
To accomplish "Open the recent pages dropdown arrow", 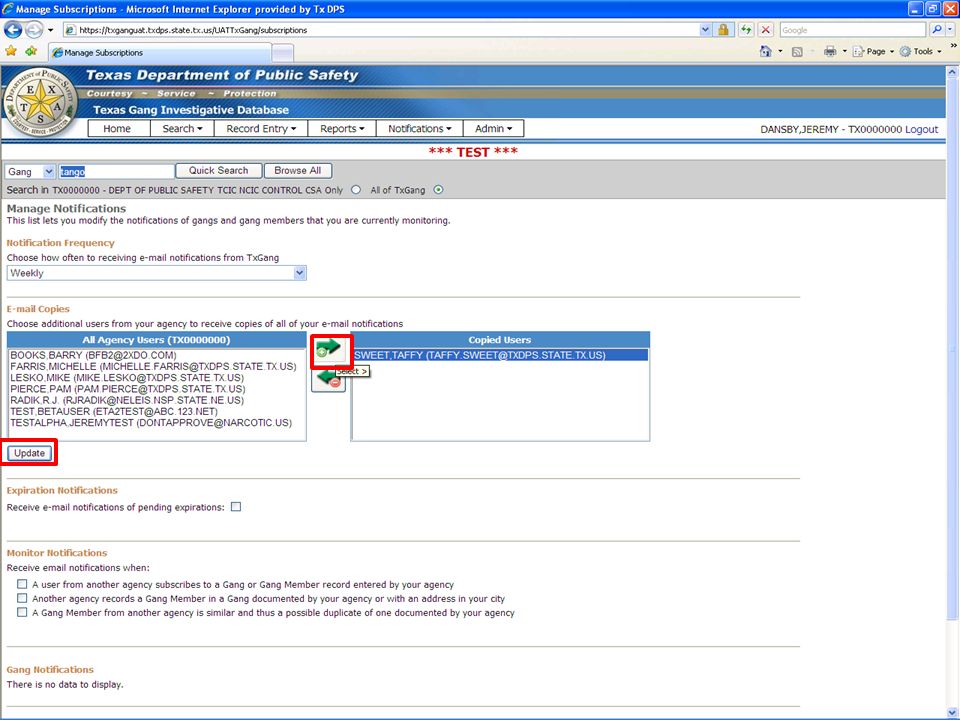I will [51, 29].
